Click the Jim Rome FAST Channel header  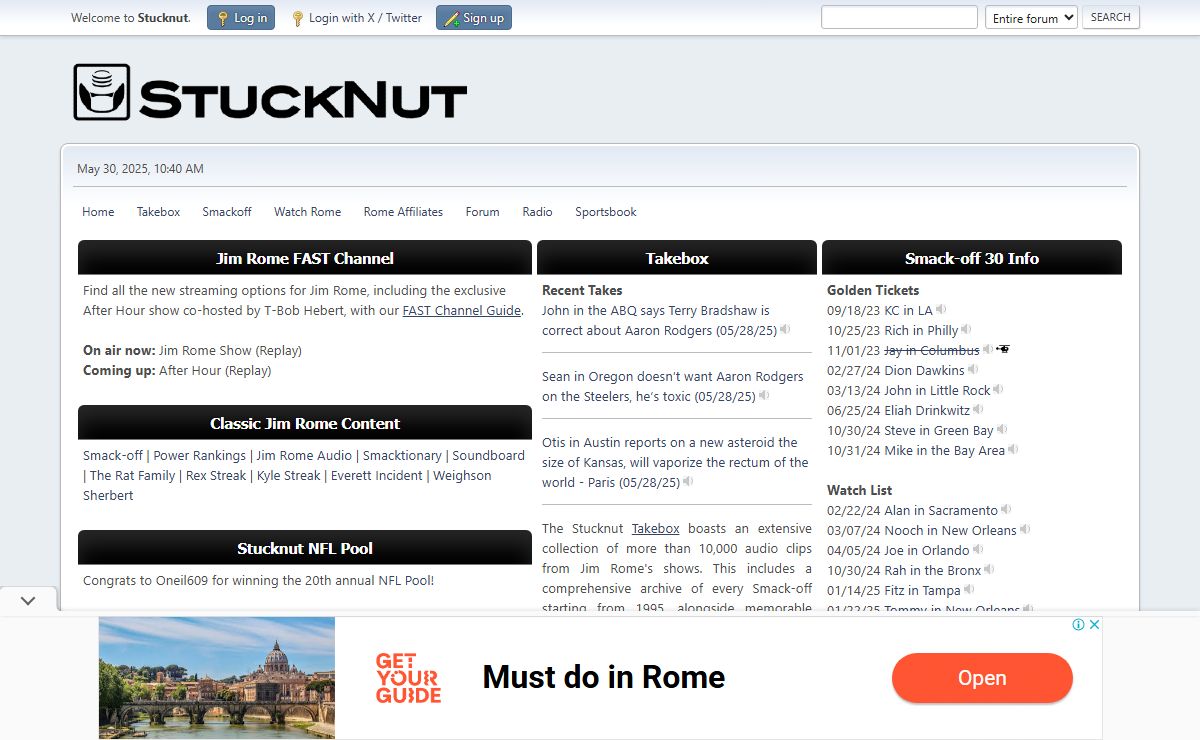pyautogui.click(x=305, y=258)
